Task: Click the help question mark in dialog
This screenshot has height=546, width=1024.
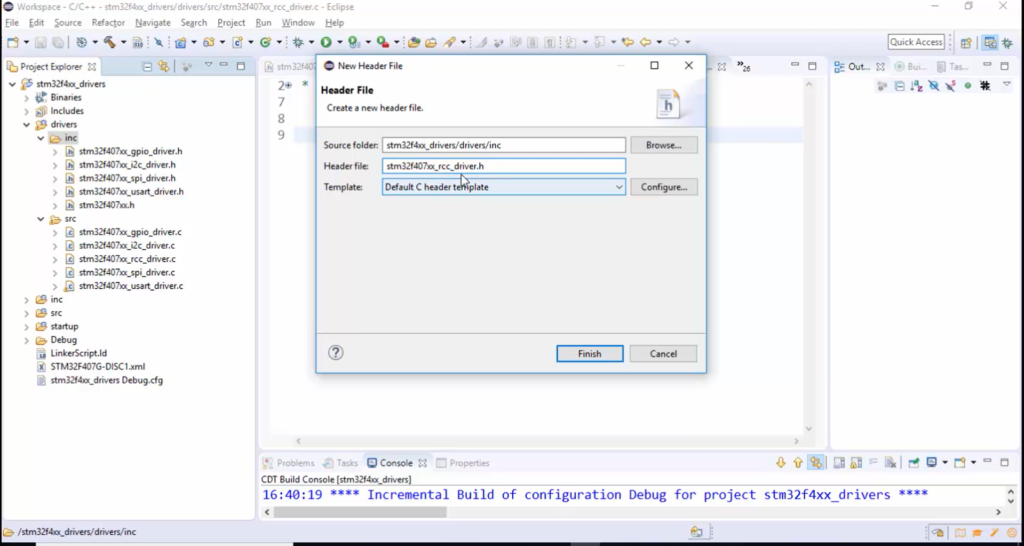Action: [x=336, y=353]
